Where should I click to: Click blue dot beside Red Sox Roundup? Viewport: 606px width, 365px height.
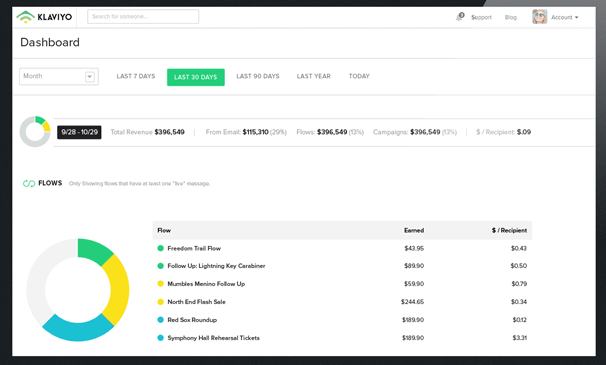tap(160, 320)
